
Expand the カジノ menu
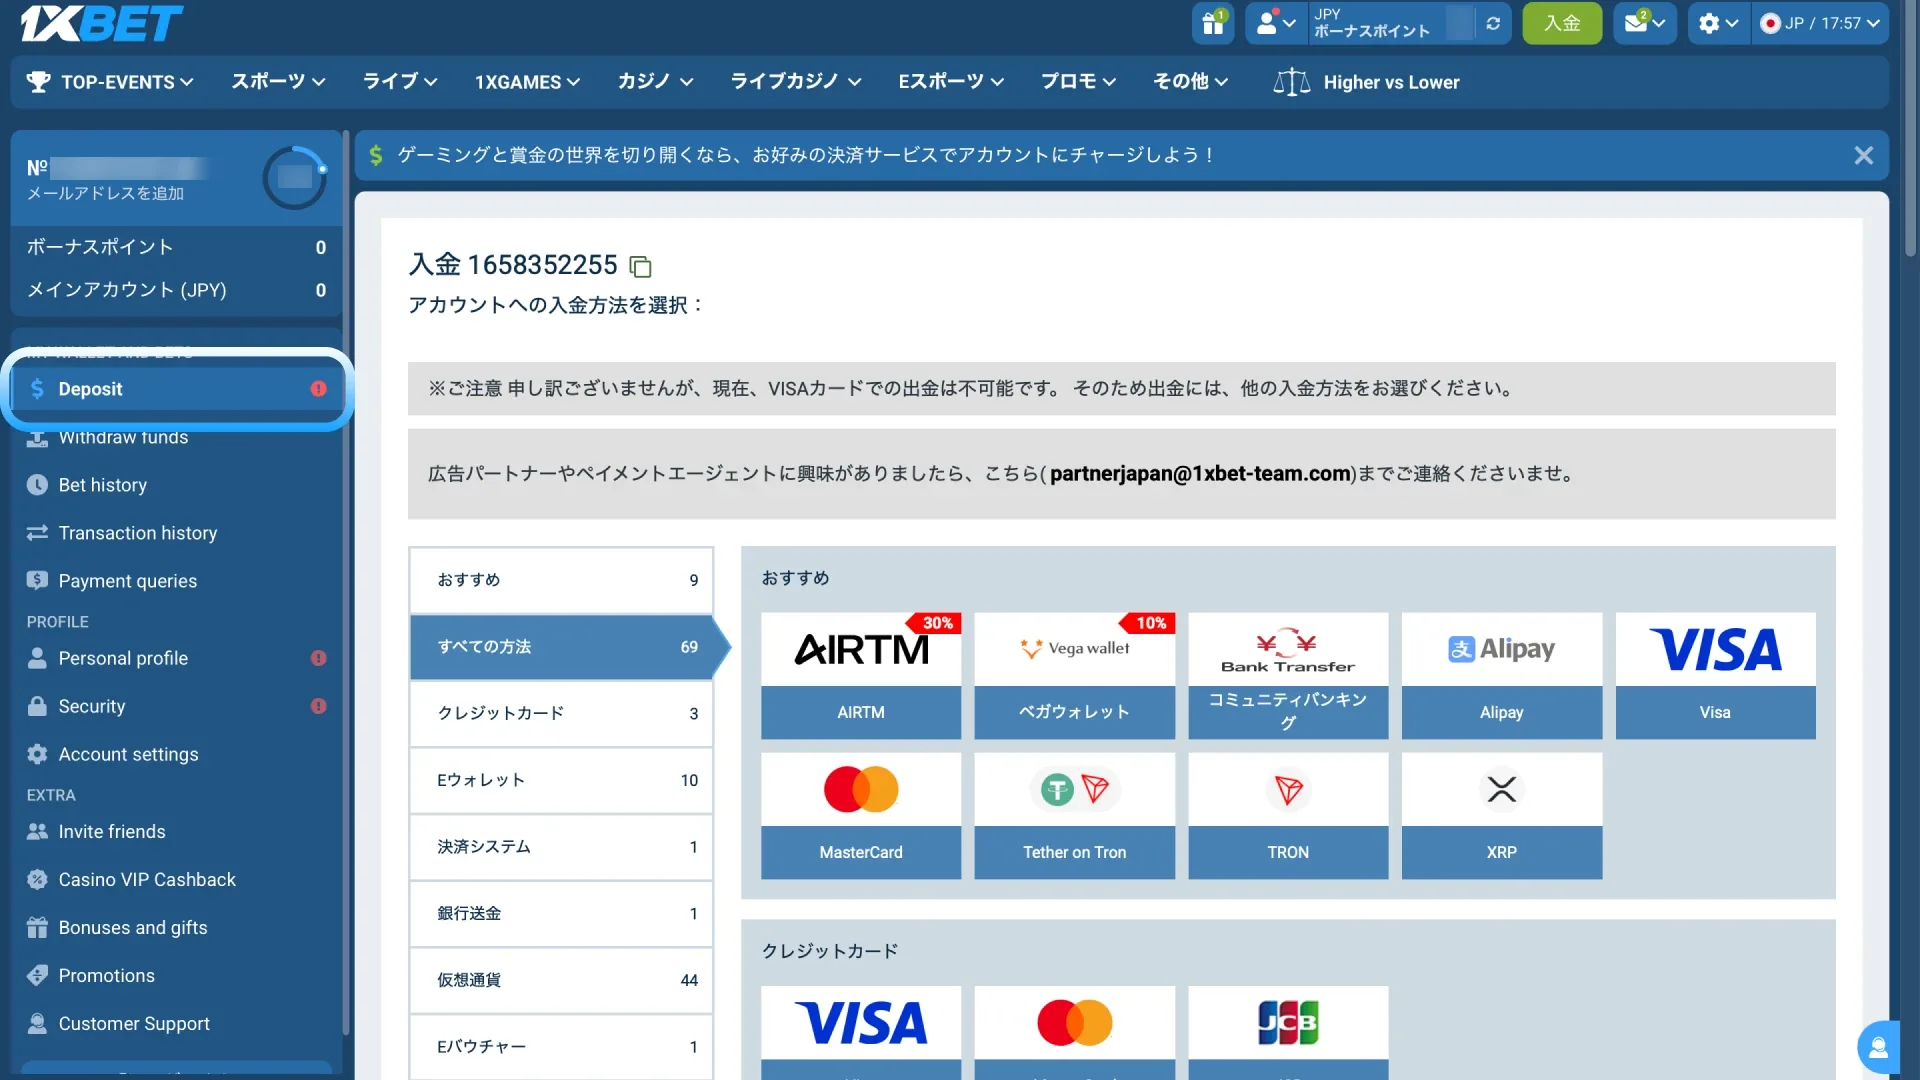click(x=655, y=82)
